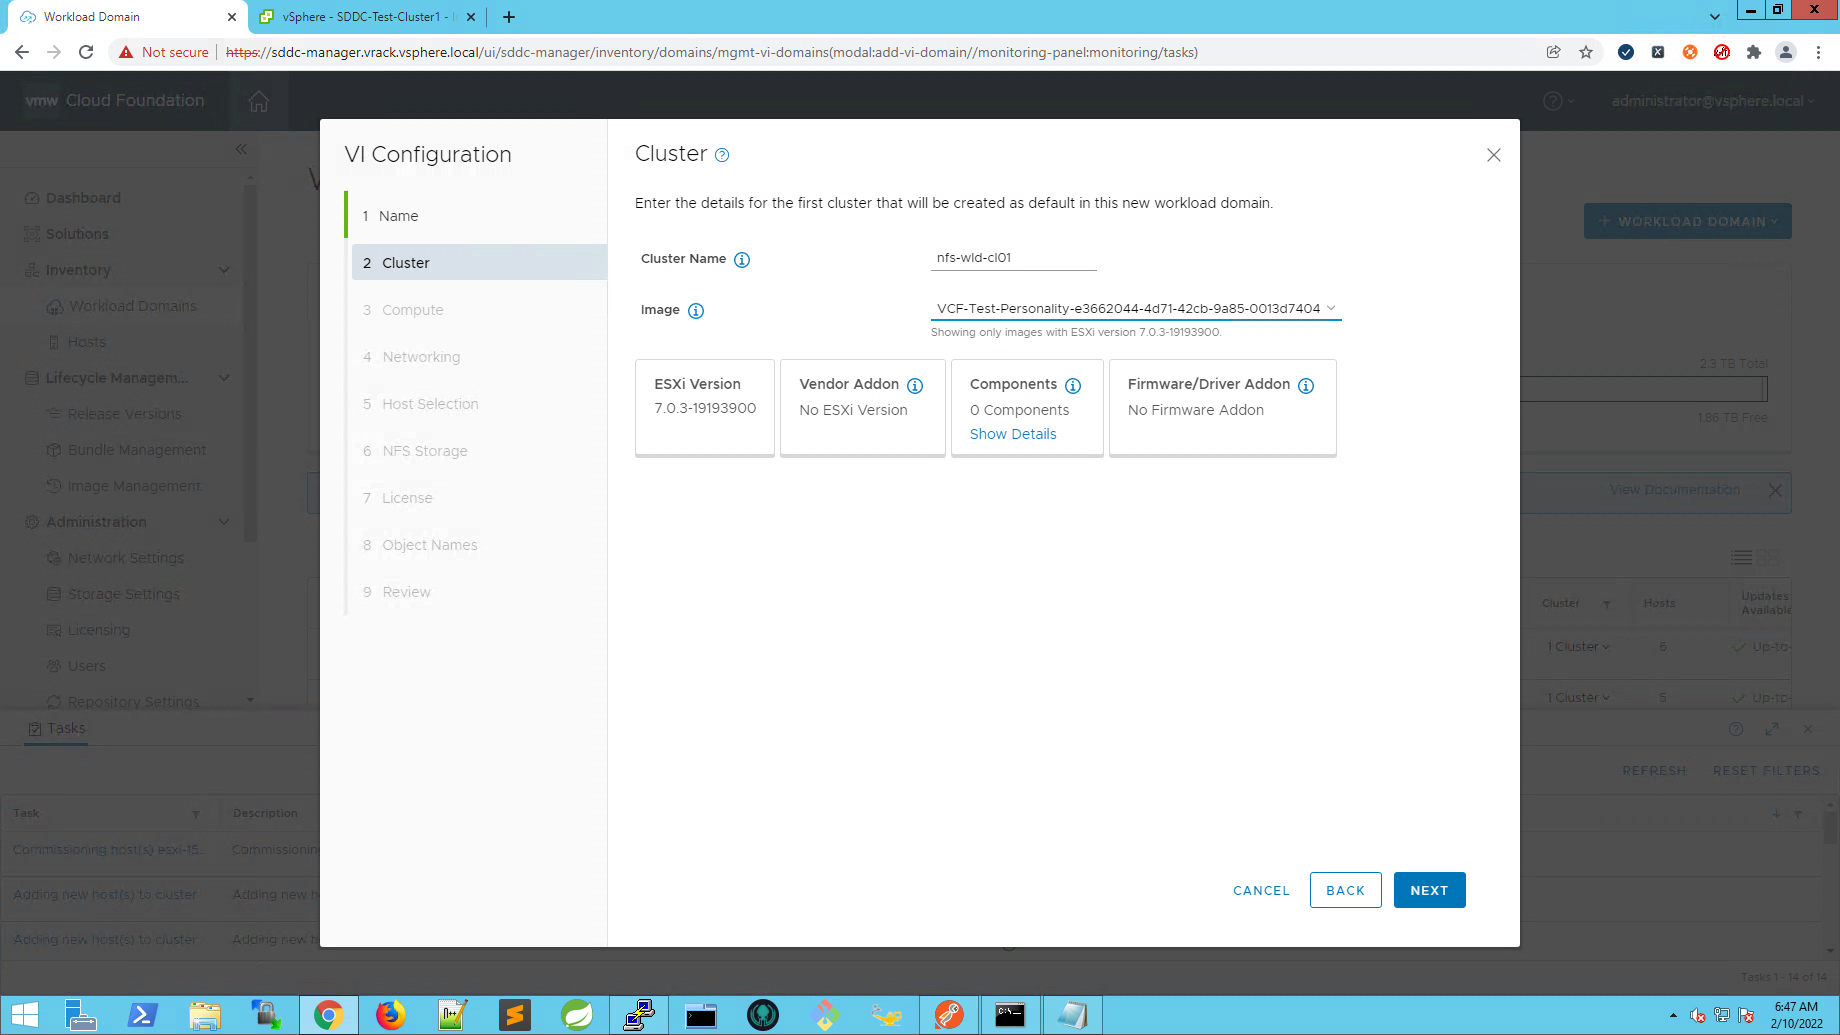Open Image Management in sidebar
This screenshot has width=1840, height=1035.
pyautogui.click(x=134, y=486)
